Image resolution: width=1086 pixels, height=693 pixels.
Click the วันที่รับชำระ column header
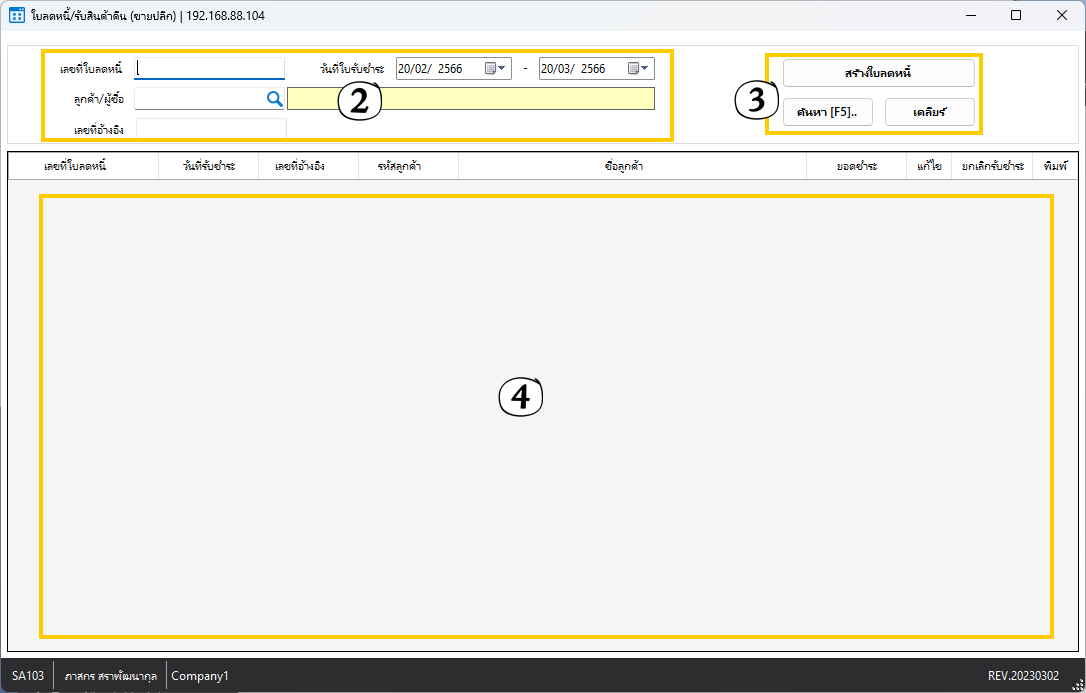pyautogui.click(x=208, y=166)
